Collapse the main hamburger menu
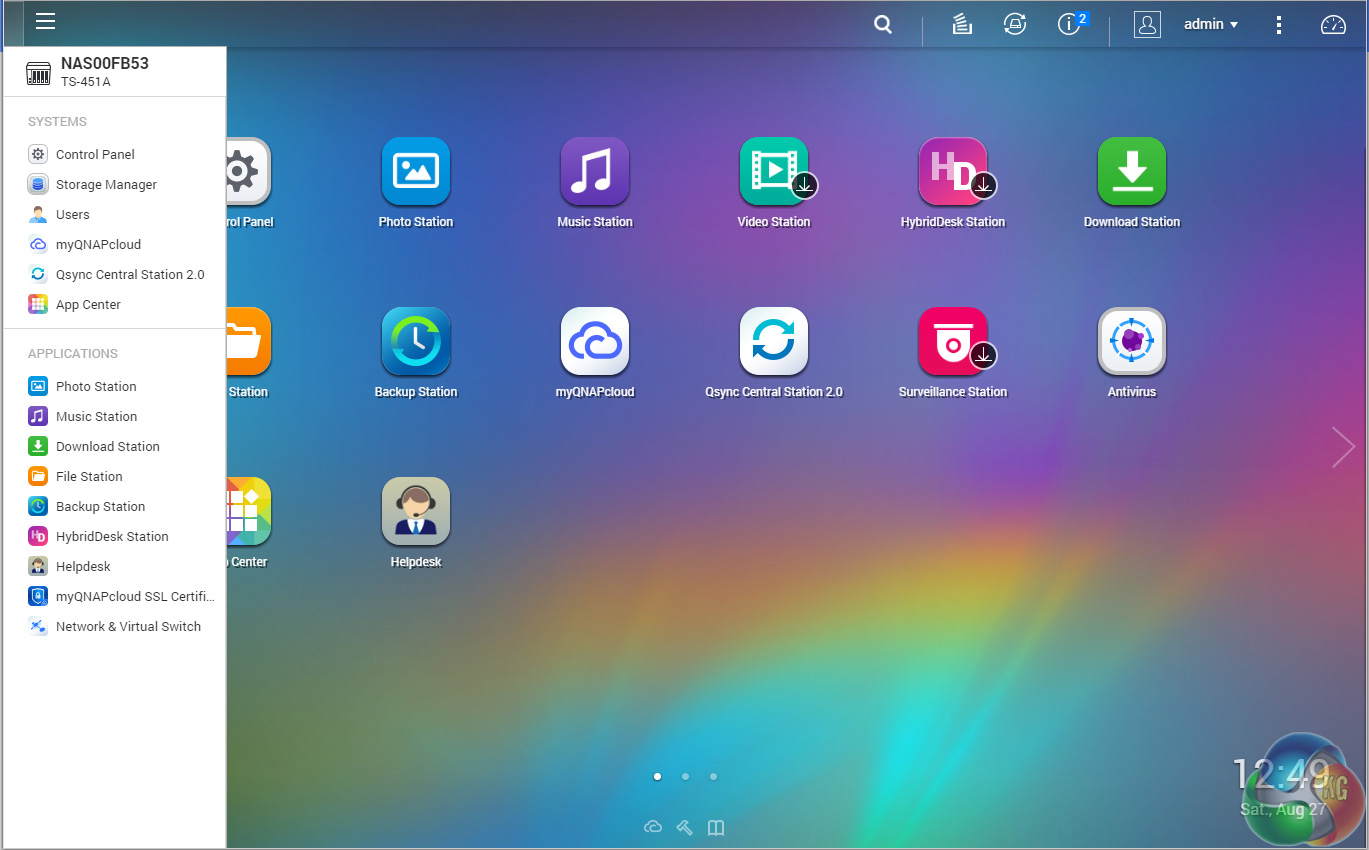The width and height of the screenshot is (1369, 850). point(45,22)
